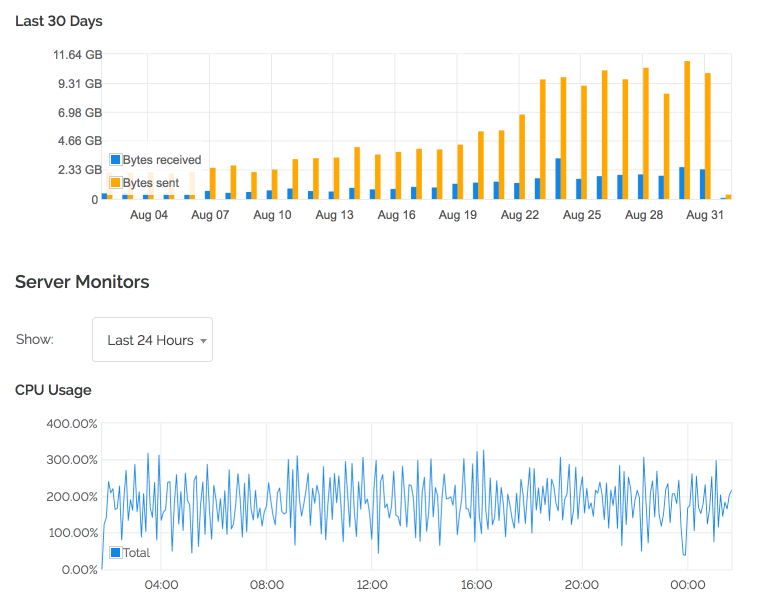Open the Last 24 Hours dropdown
This screenshot has width=762, height=598.
(x=152, y=340)
